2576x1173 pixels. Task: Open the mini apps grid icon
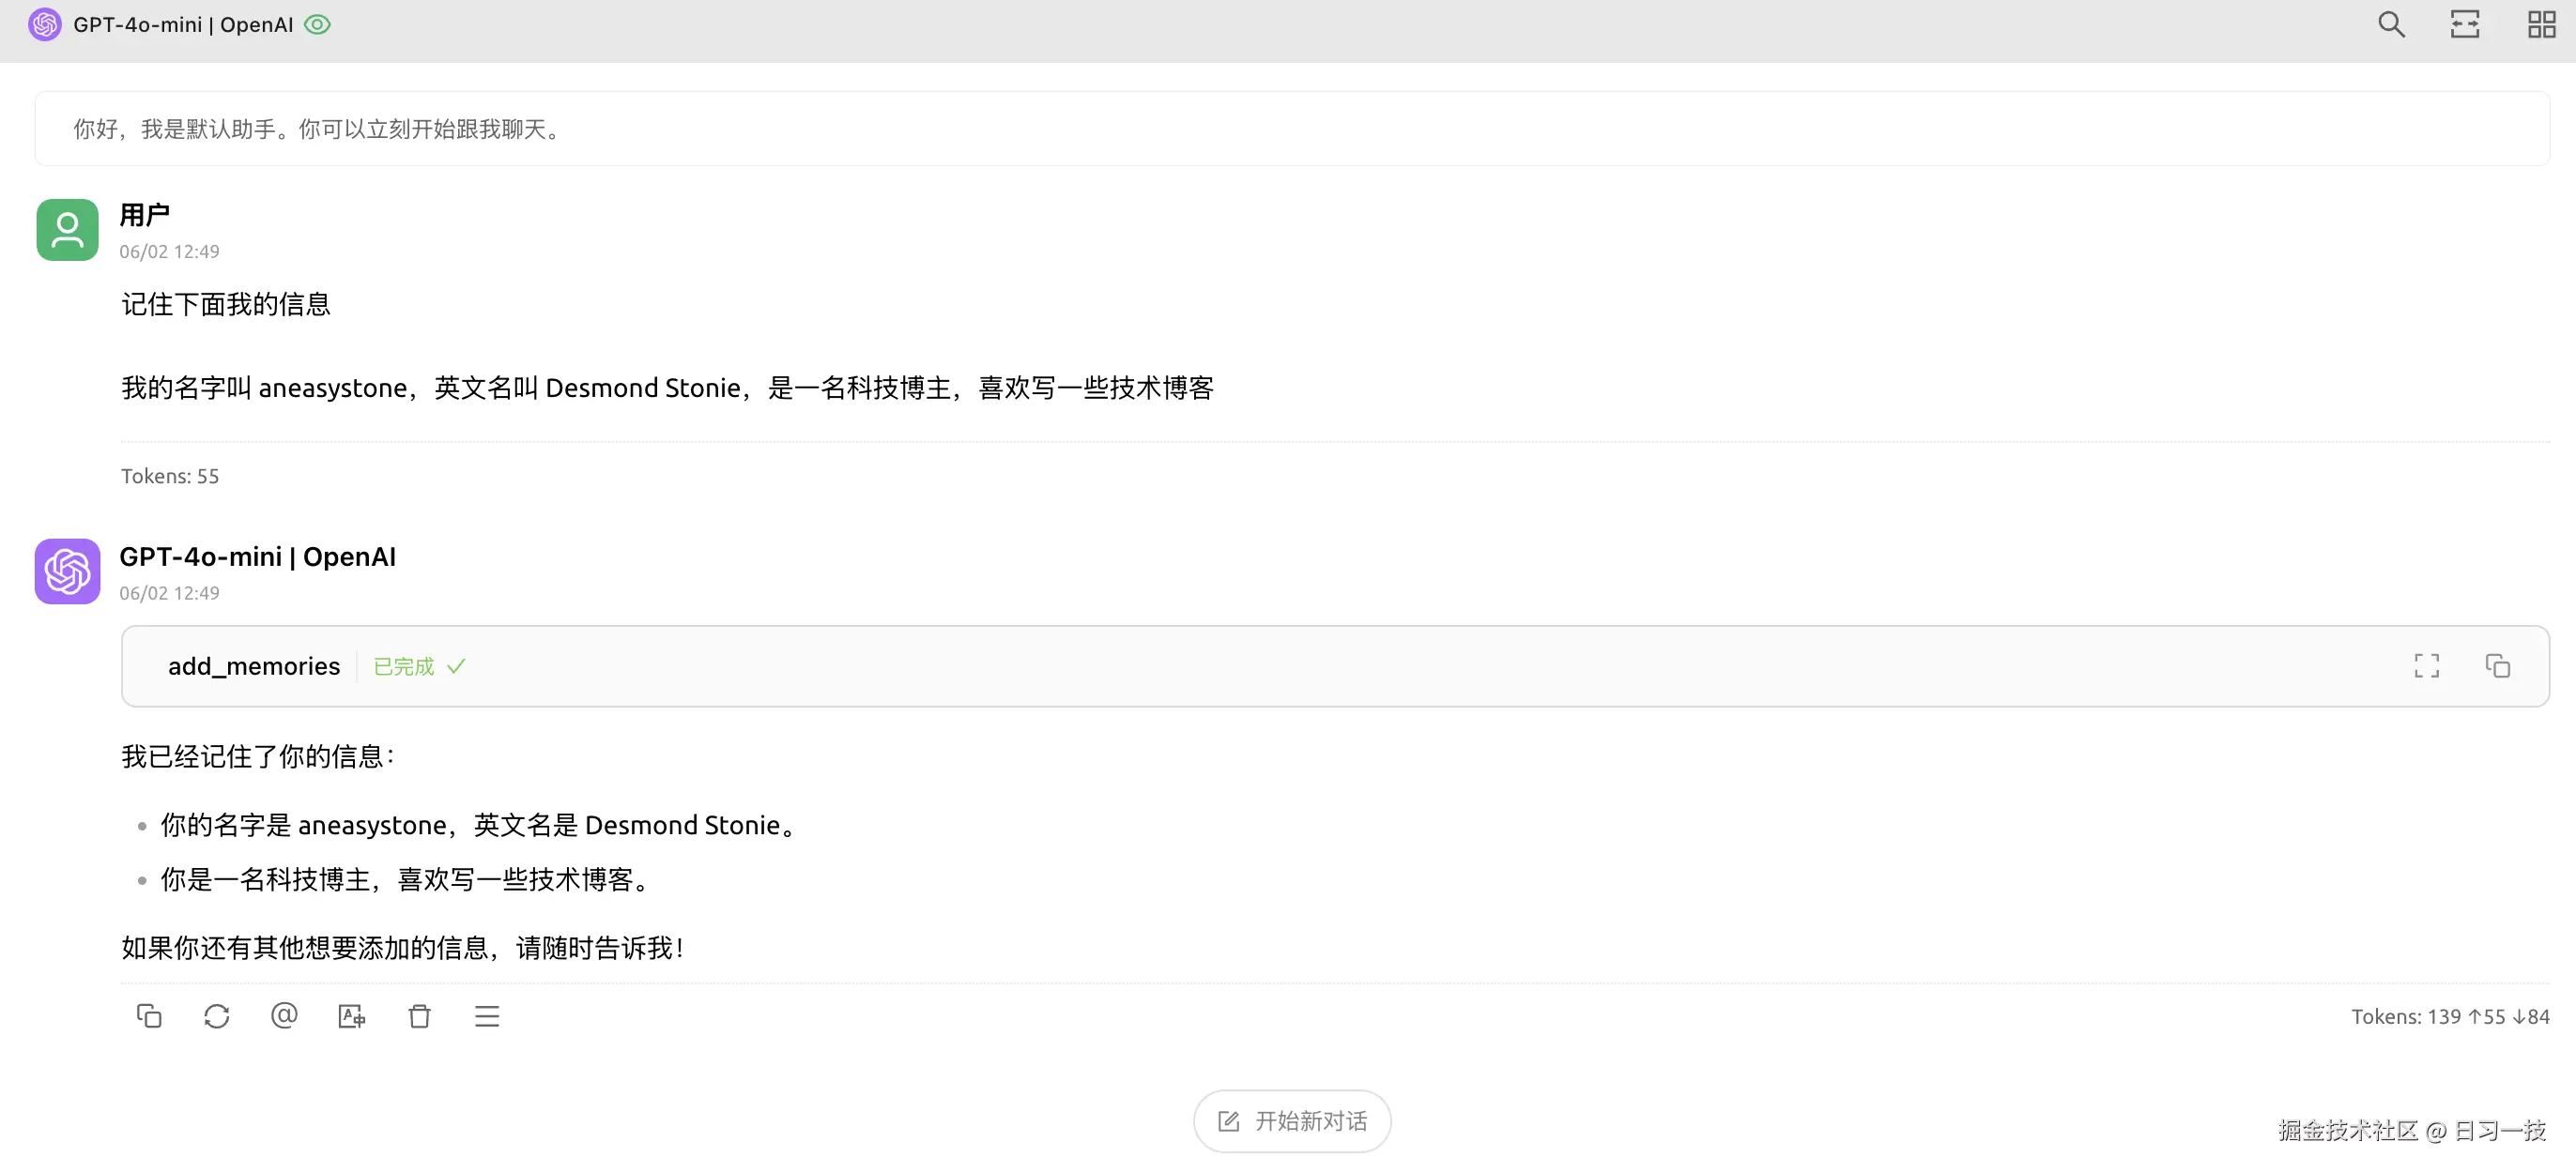(x=2541, y=24)
